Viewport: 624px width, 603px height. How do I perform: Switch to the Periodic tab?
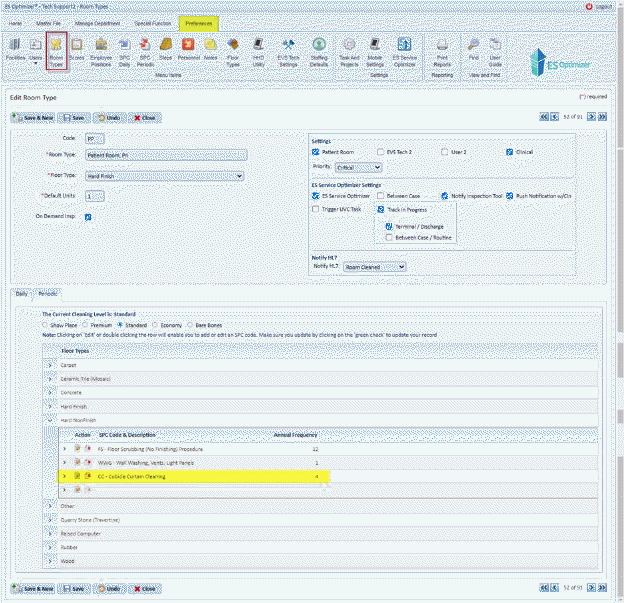pyautogui.click(x=47, y=293)
